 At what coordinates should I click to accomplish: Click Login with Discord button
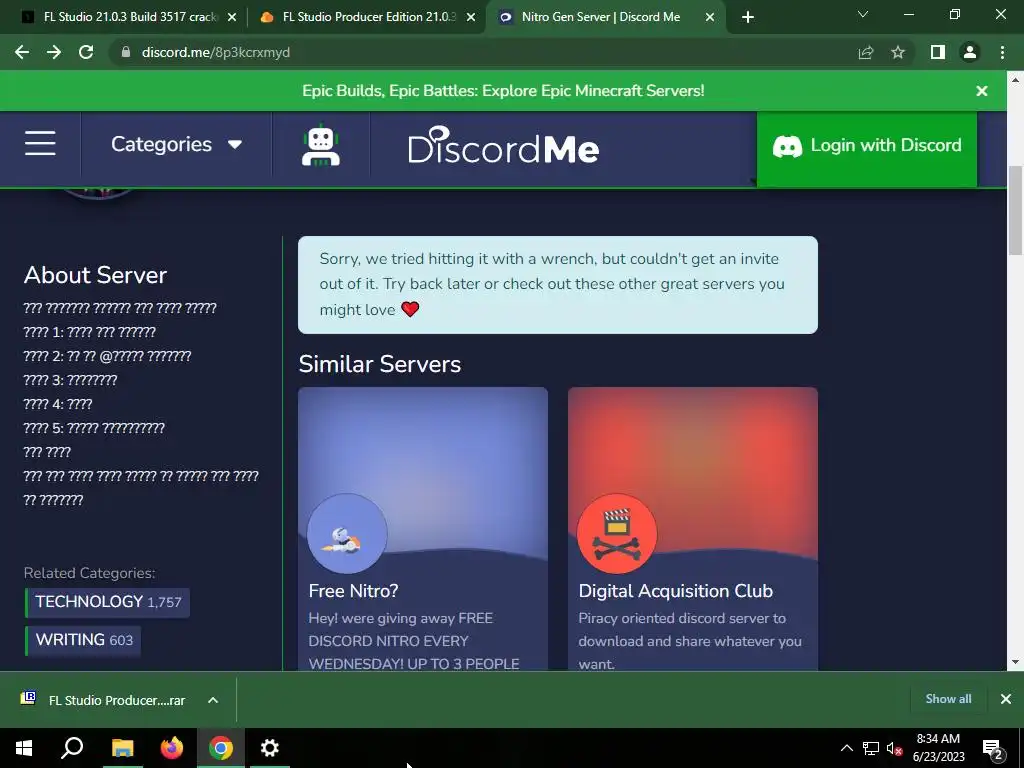(x=867, y=148)
